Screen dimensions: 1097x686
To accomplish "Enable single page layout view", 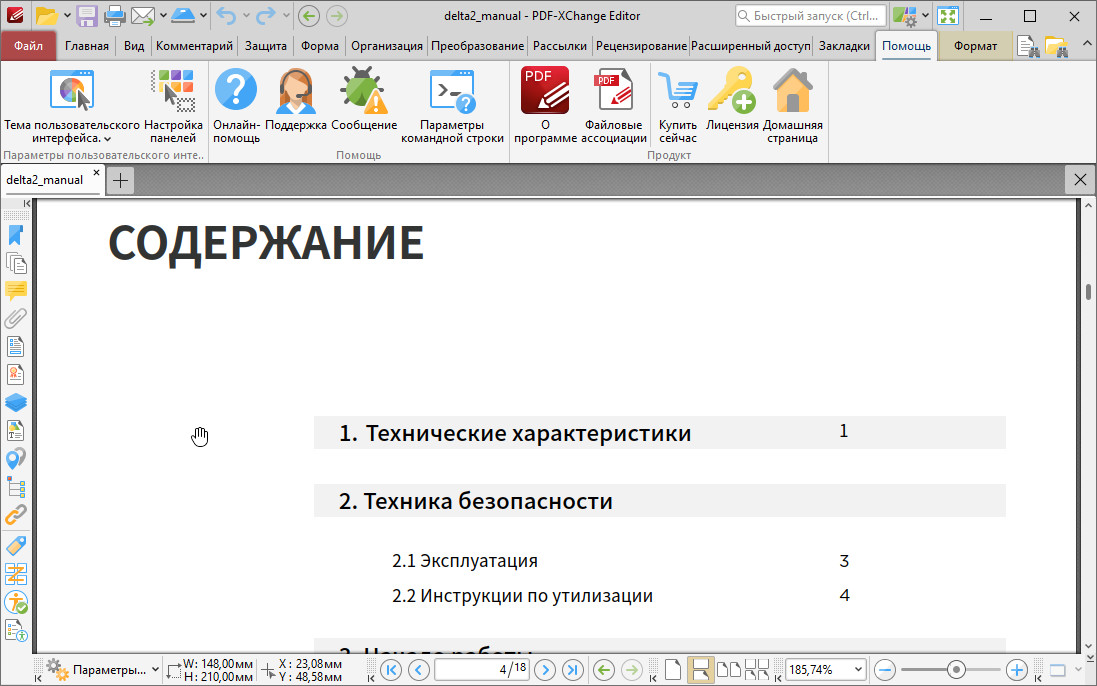I will pos(674,669).
